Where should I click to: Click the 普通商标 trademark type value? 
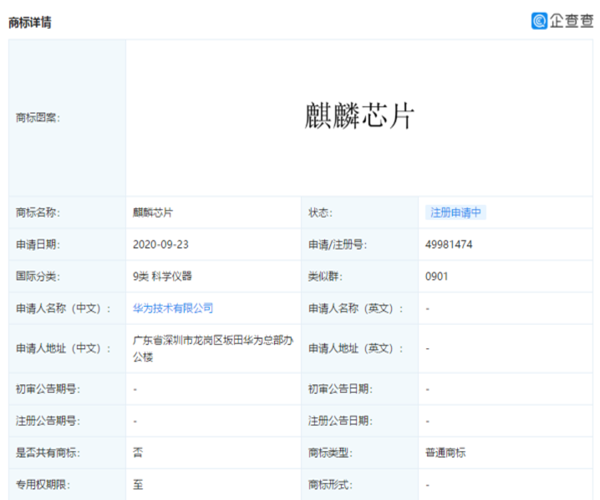(448, 453)
